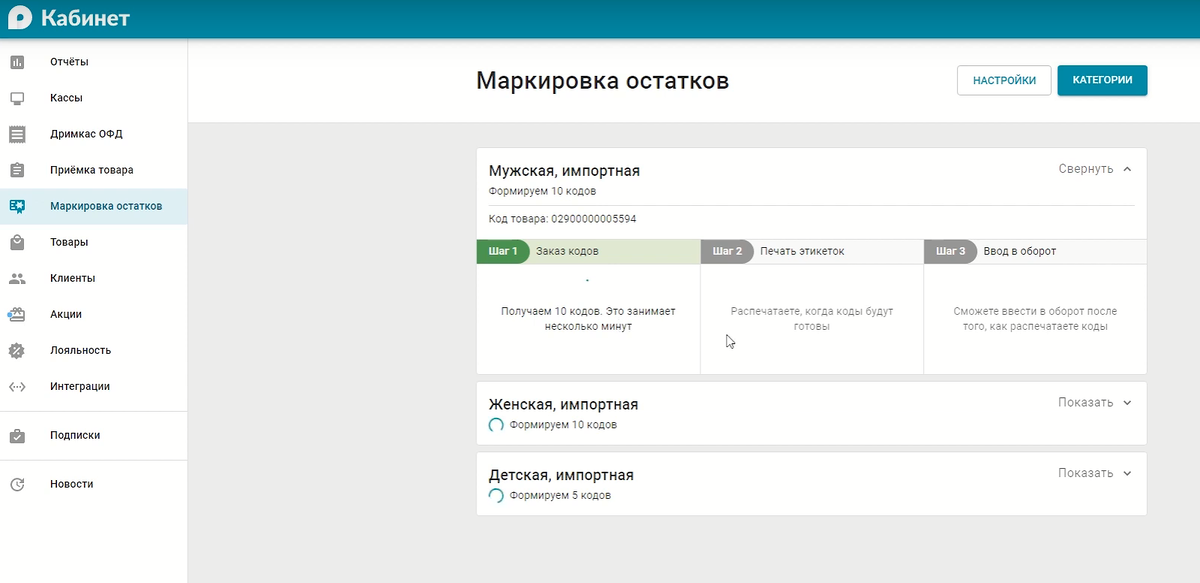Click the Дримкас ОФД receipt icon
Screen dimensions: 1200x583
(17, 133)
